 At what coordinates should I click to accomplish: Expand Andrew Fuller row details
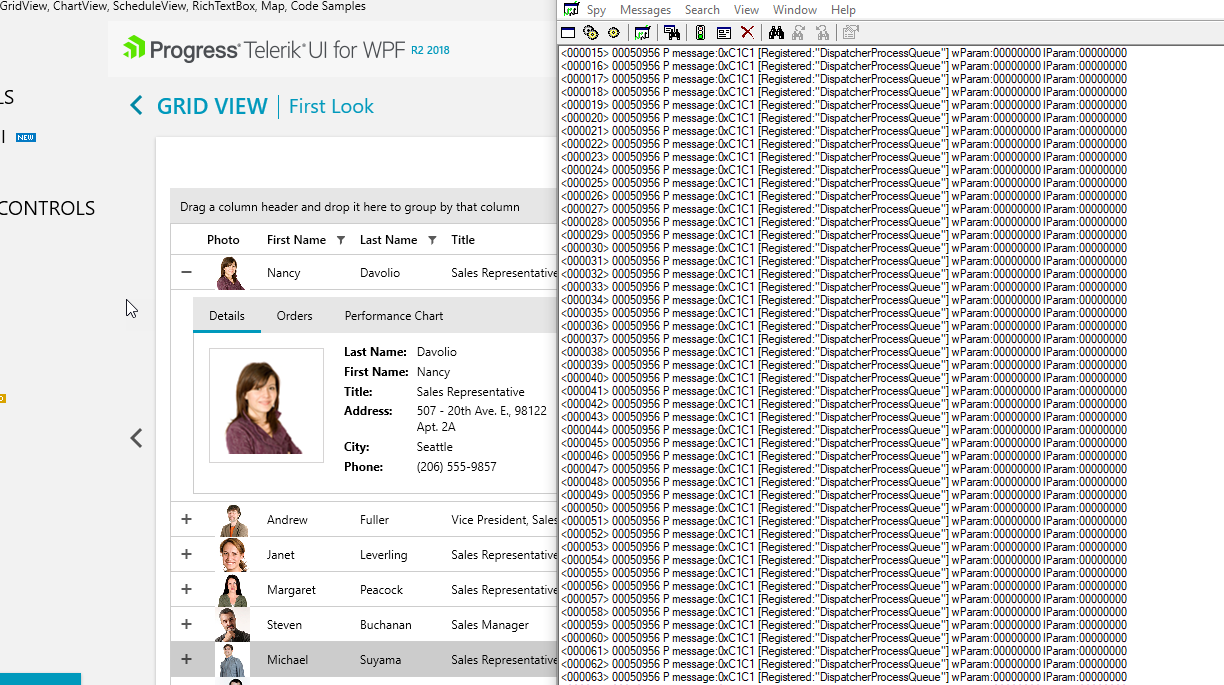tap(186, 519)
